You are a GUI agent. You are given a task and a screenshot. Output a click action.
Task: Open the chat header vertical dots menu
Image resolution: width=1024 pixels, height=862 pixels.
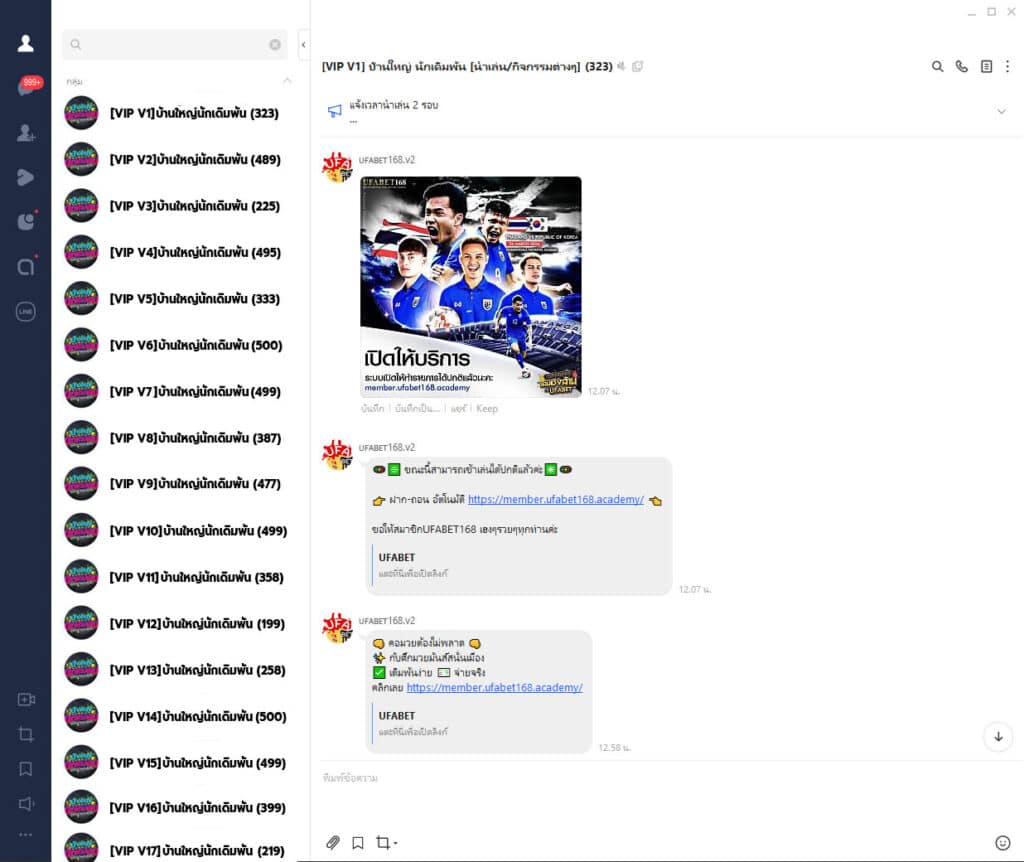click(x=1007, y=66)
